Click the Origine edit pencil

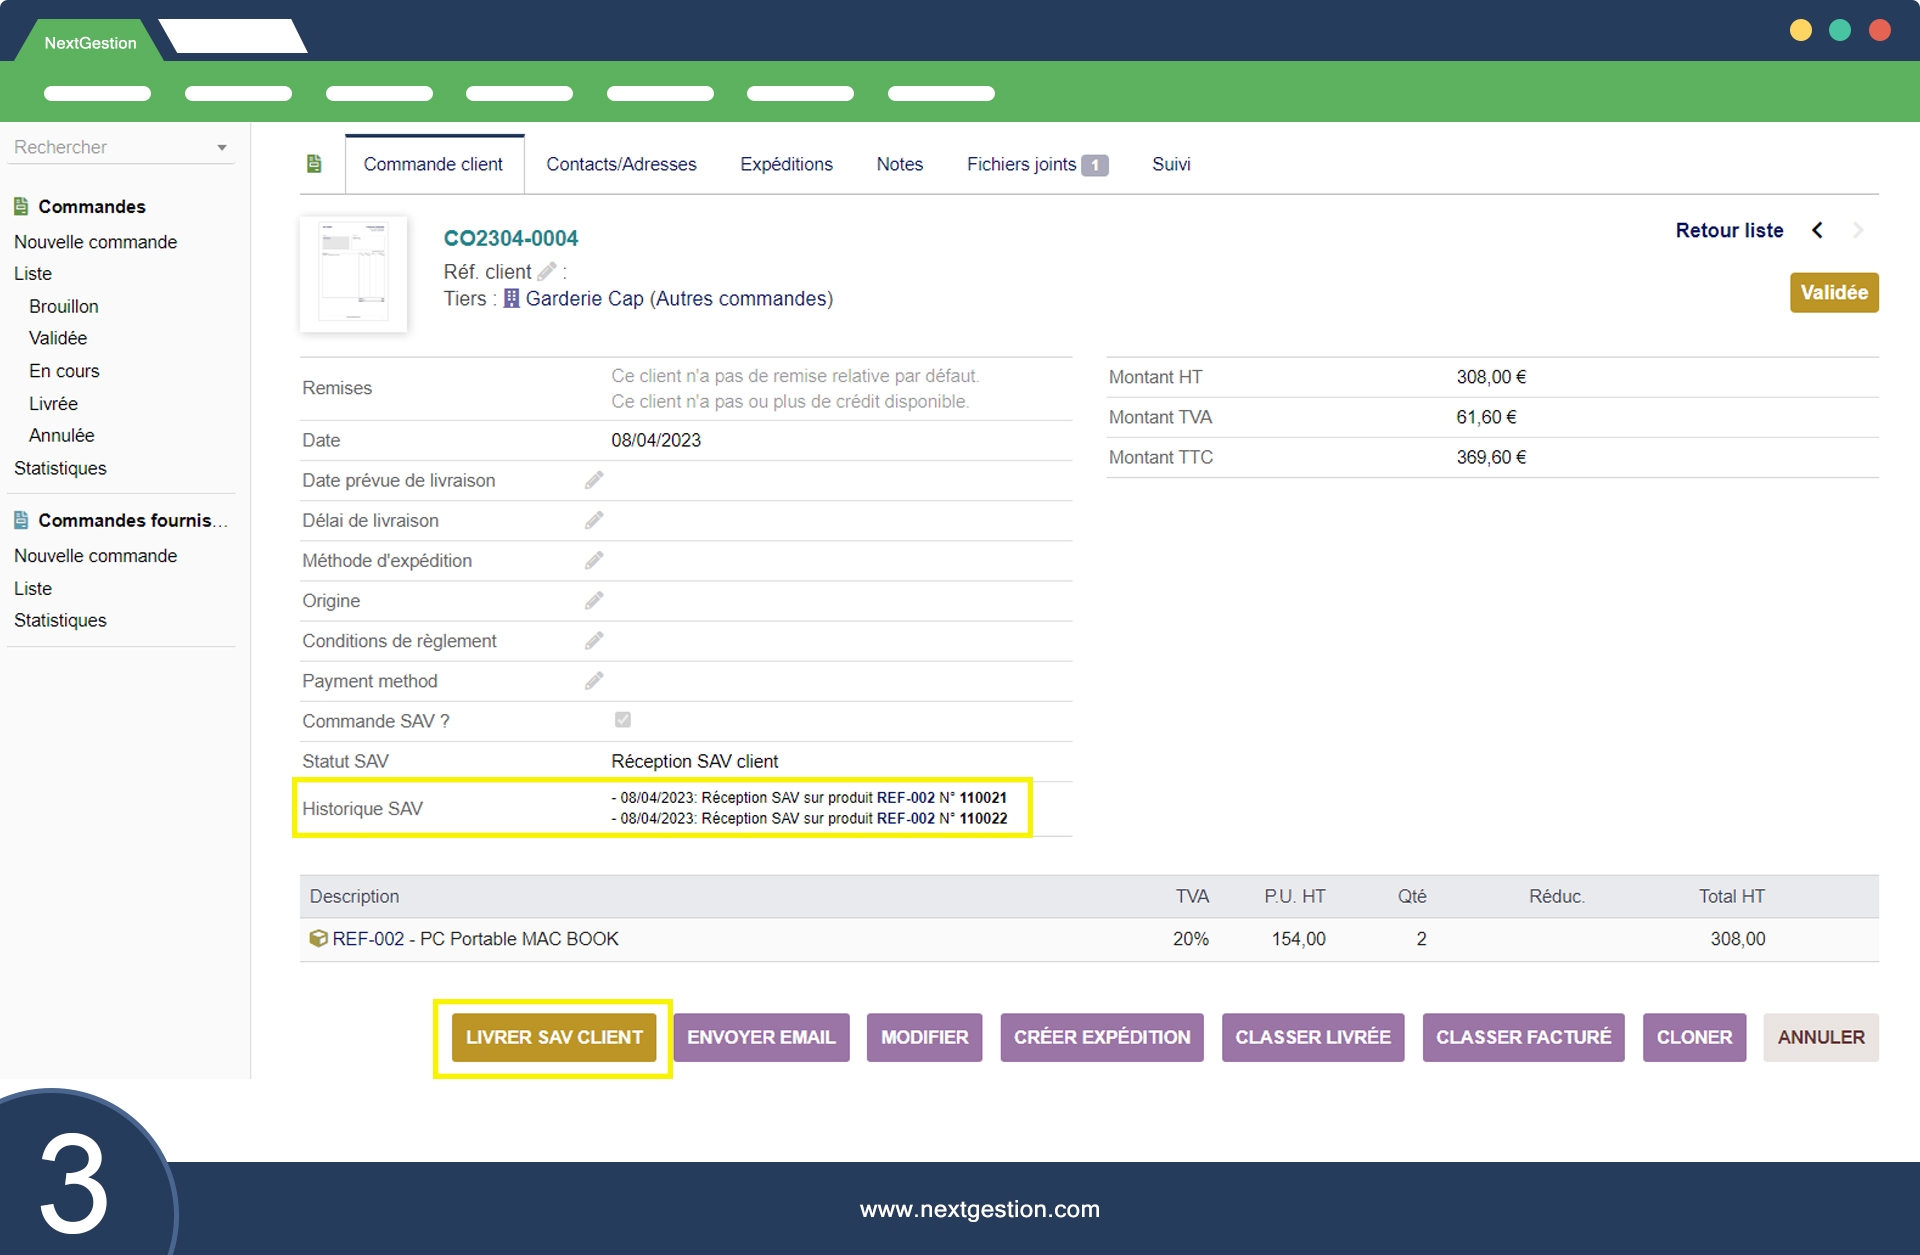594,600
